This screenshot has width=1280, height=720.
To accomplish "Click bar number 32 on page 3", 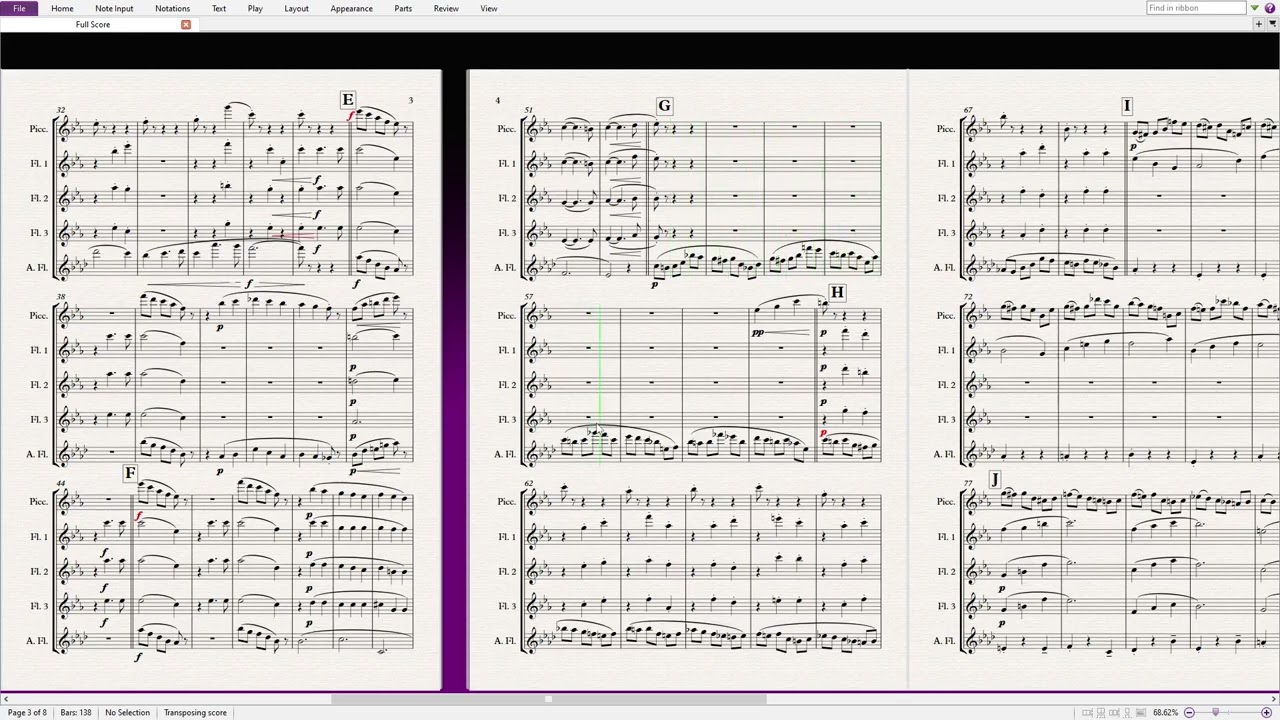I will pyautogui.click(x=61, y=110).
